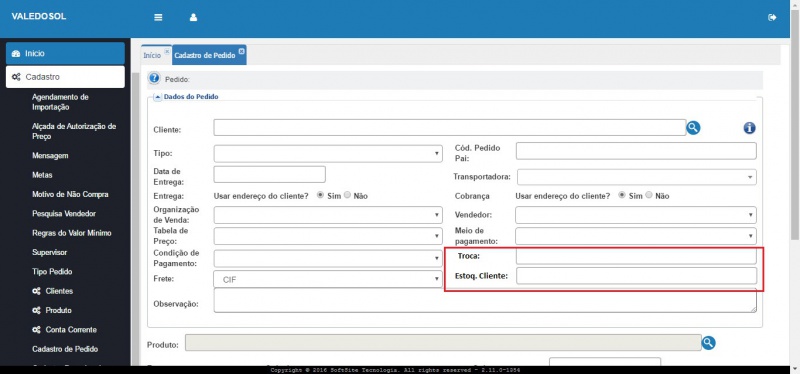Search product with the magnifier icon

pyautogui.click(x=708, y=343)
